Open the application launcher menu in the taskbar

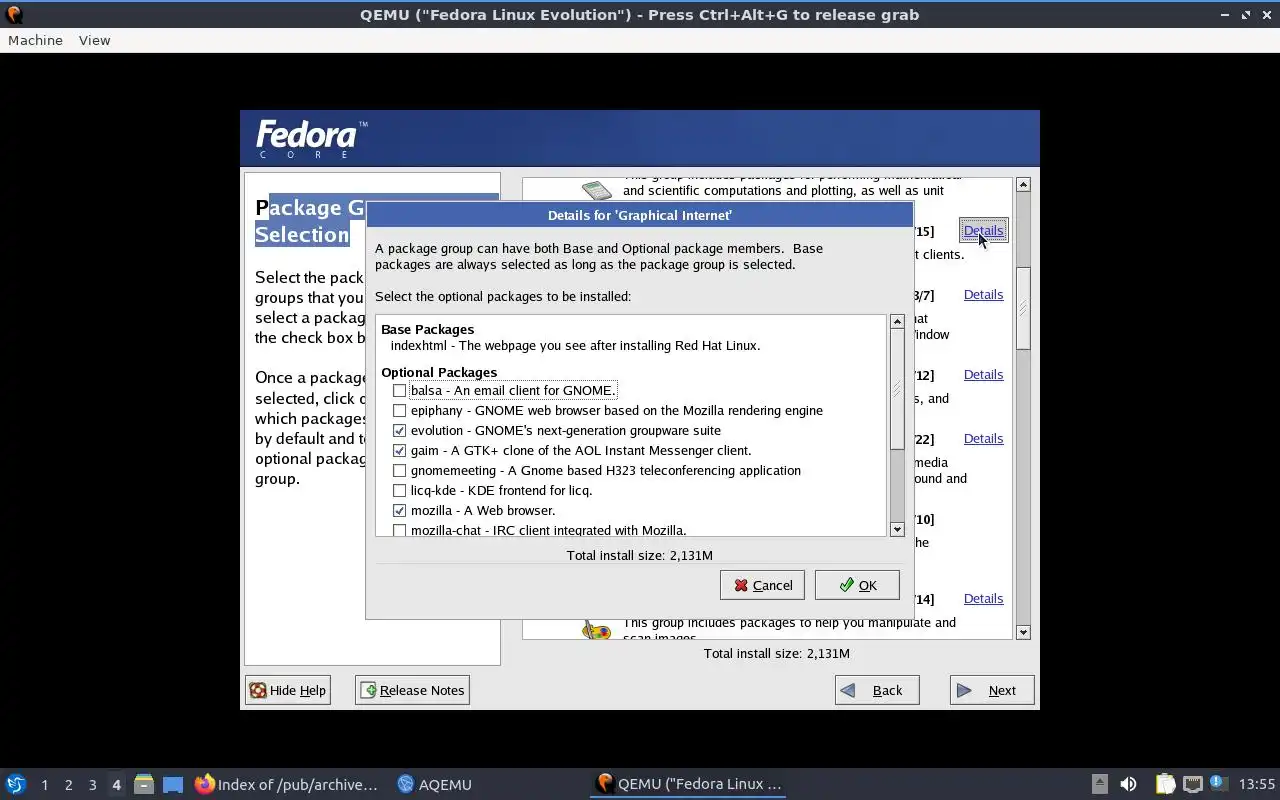(16, 784)
